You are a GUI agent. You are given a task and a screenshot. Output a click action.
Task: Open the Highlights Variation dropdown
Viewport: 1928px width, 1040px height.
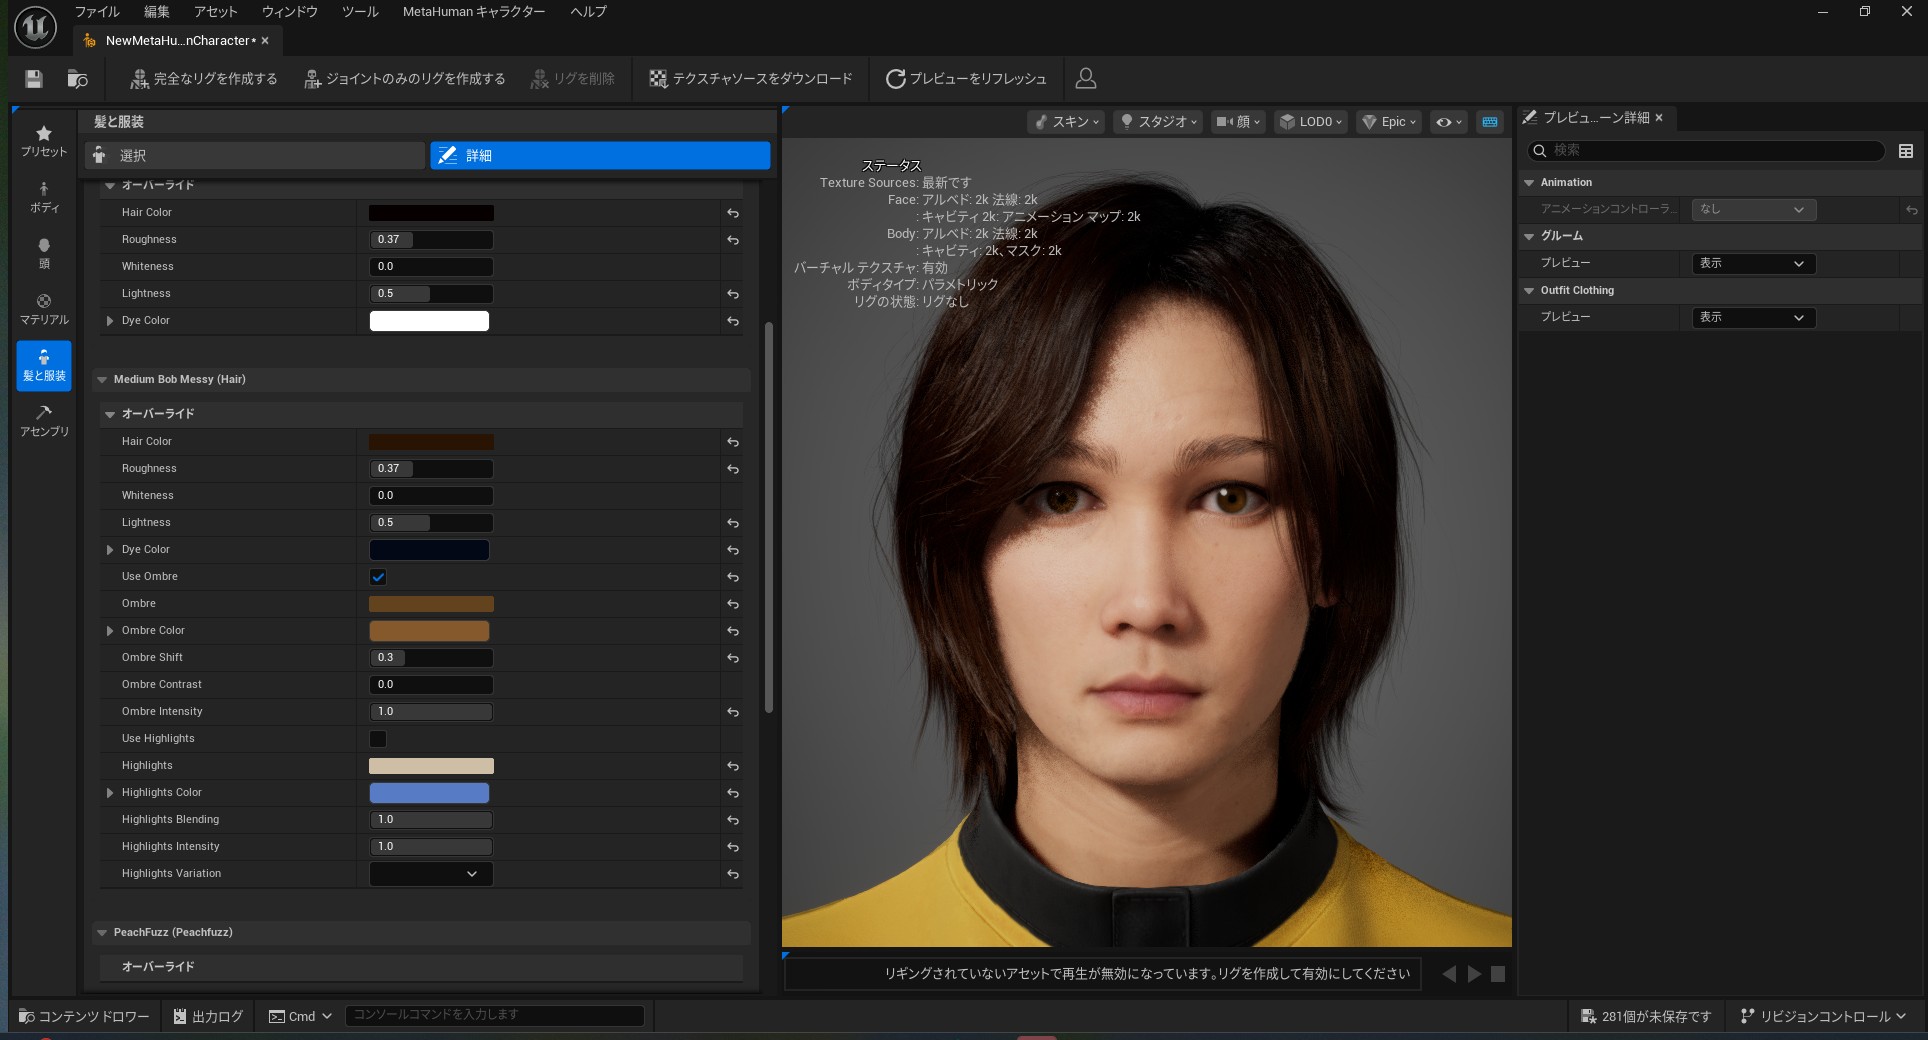pos(430,874)
